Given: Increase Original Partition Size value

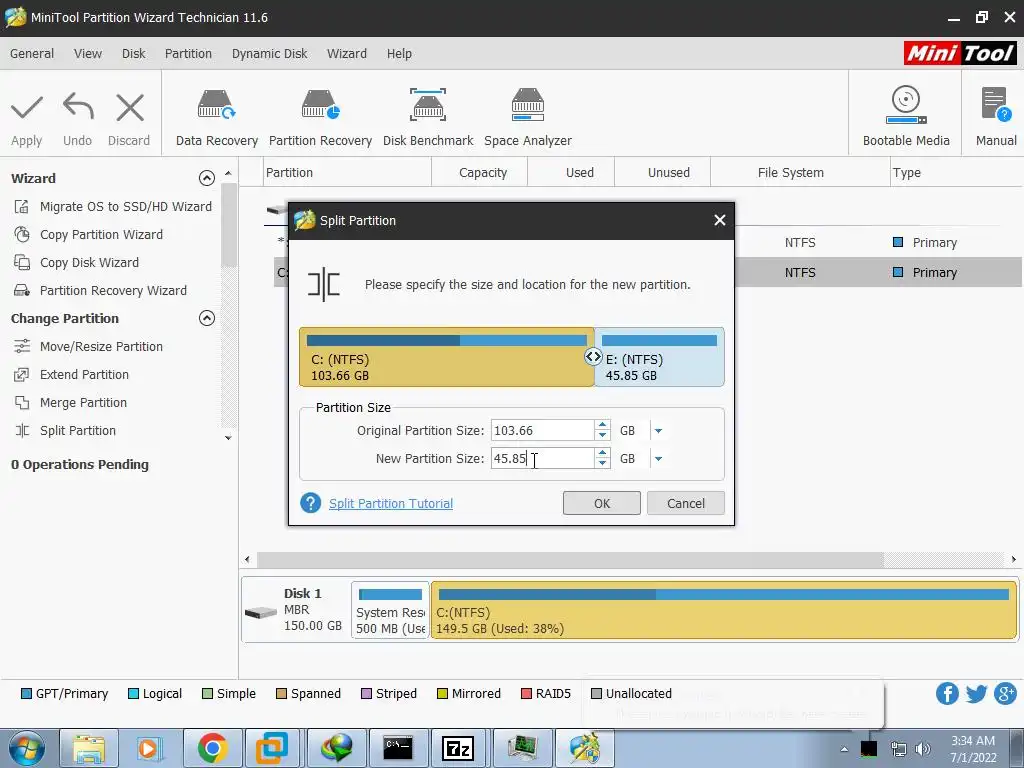Looking at the screenshot, I should pyautogui.click(x=602, y=425).
